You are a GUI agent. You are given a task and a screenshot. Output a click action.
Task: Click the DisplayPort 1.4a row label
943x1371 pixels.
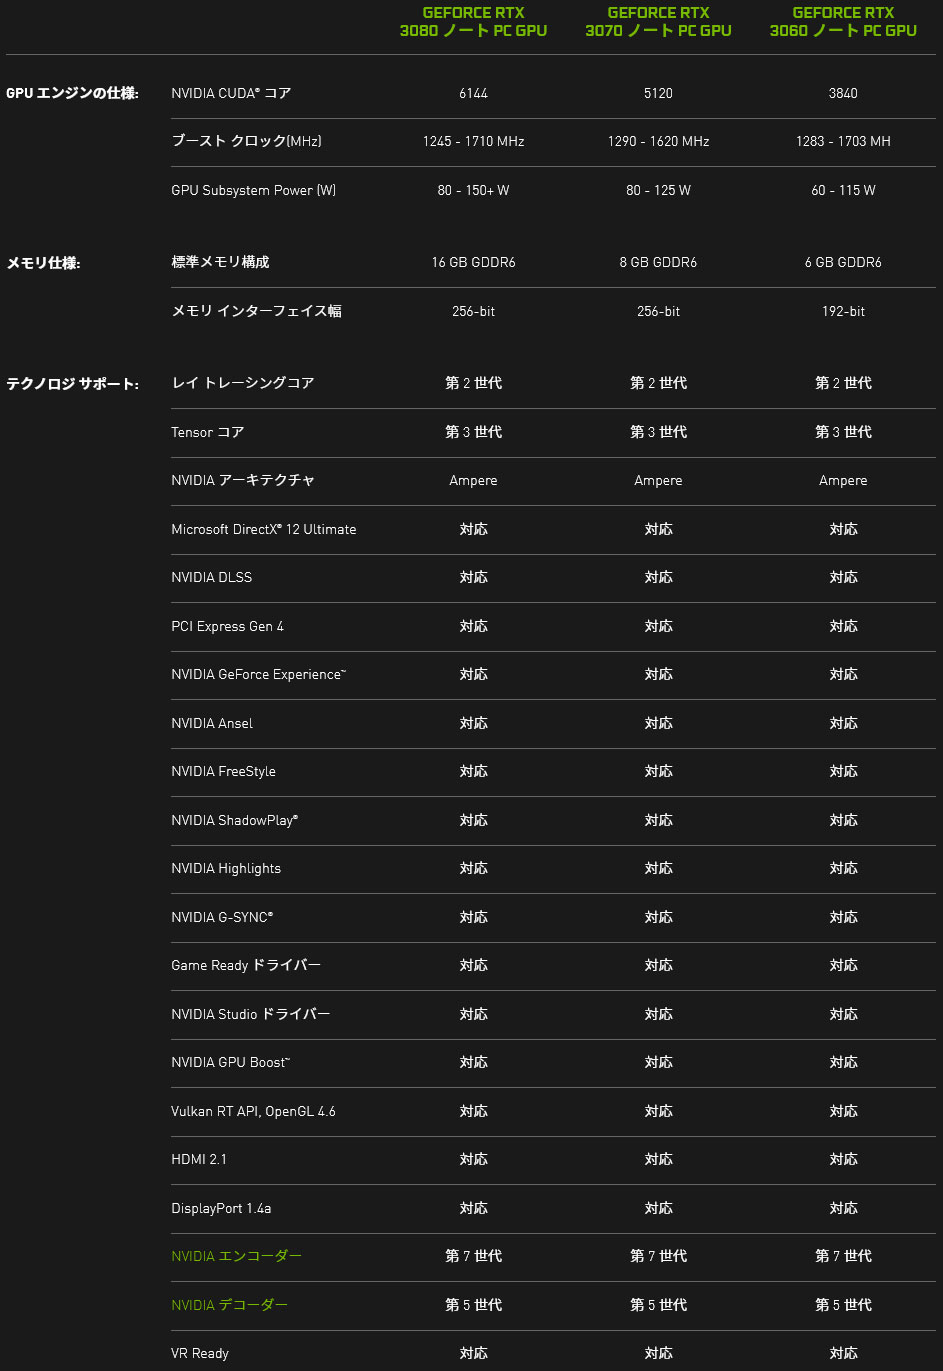pyautogui.click(x=221, y=1208)
